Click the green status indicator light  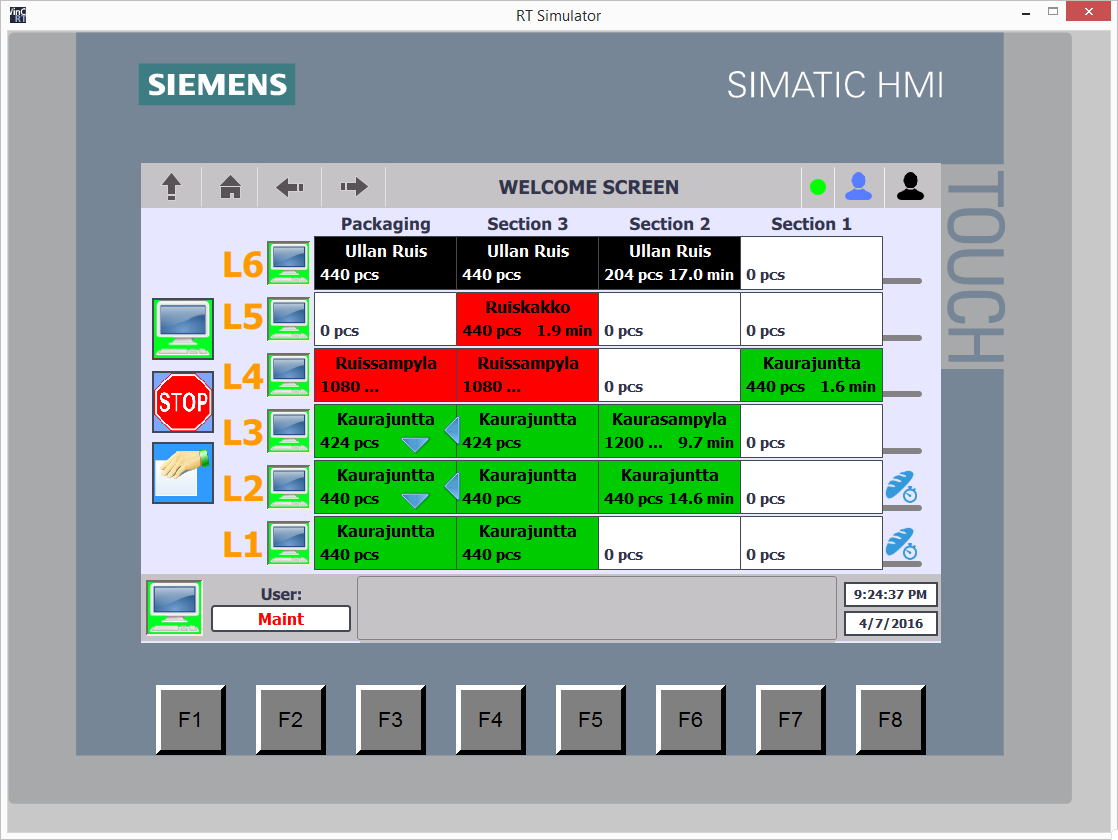point(818,187)
